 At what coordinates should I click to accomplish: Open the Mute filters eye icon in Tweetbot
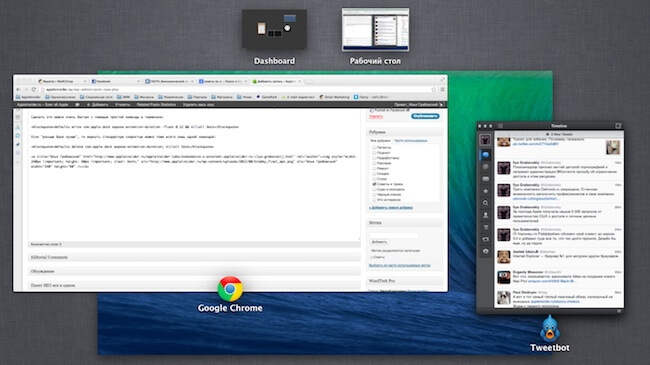(485, 251)
